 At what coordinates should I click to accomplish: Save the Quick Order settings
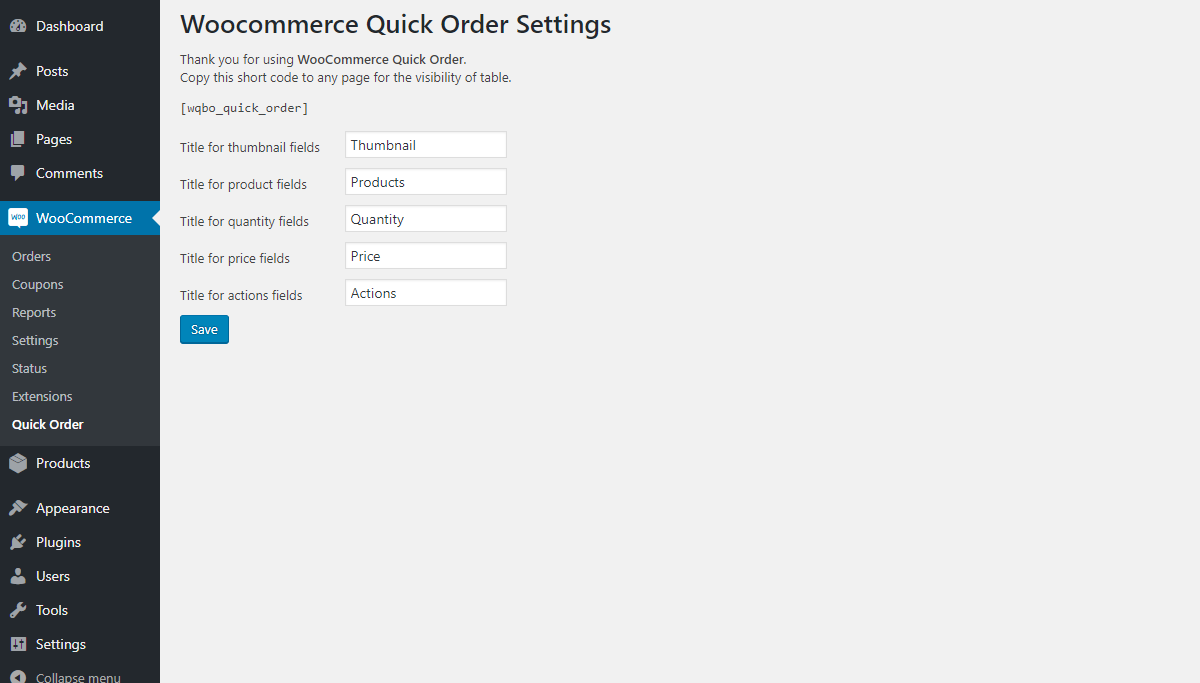tap(204, 329)
